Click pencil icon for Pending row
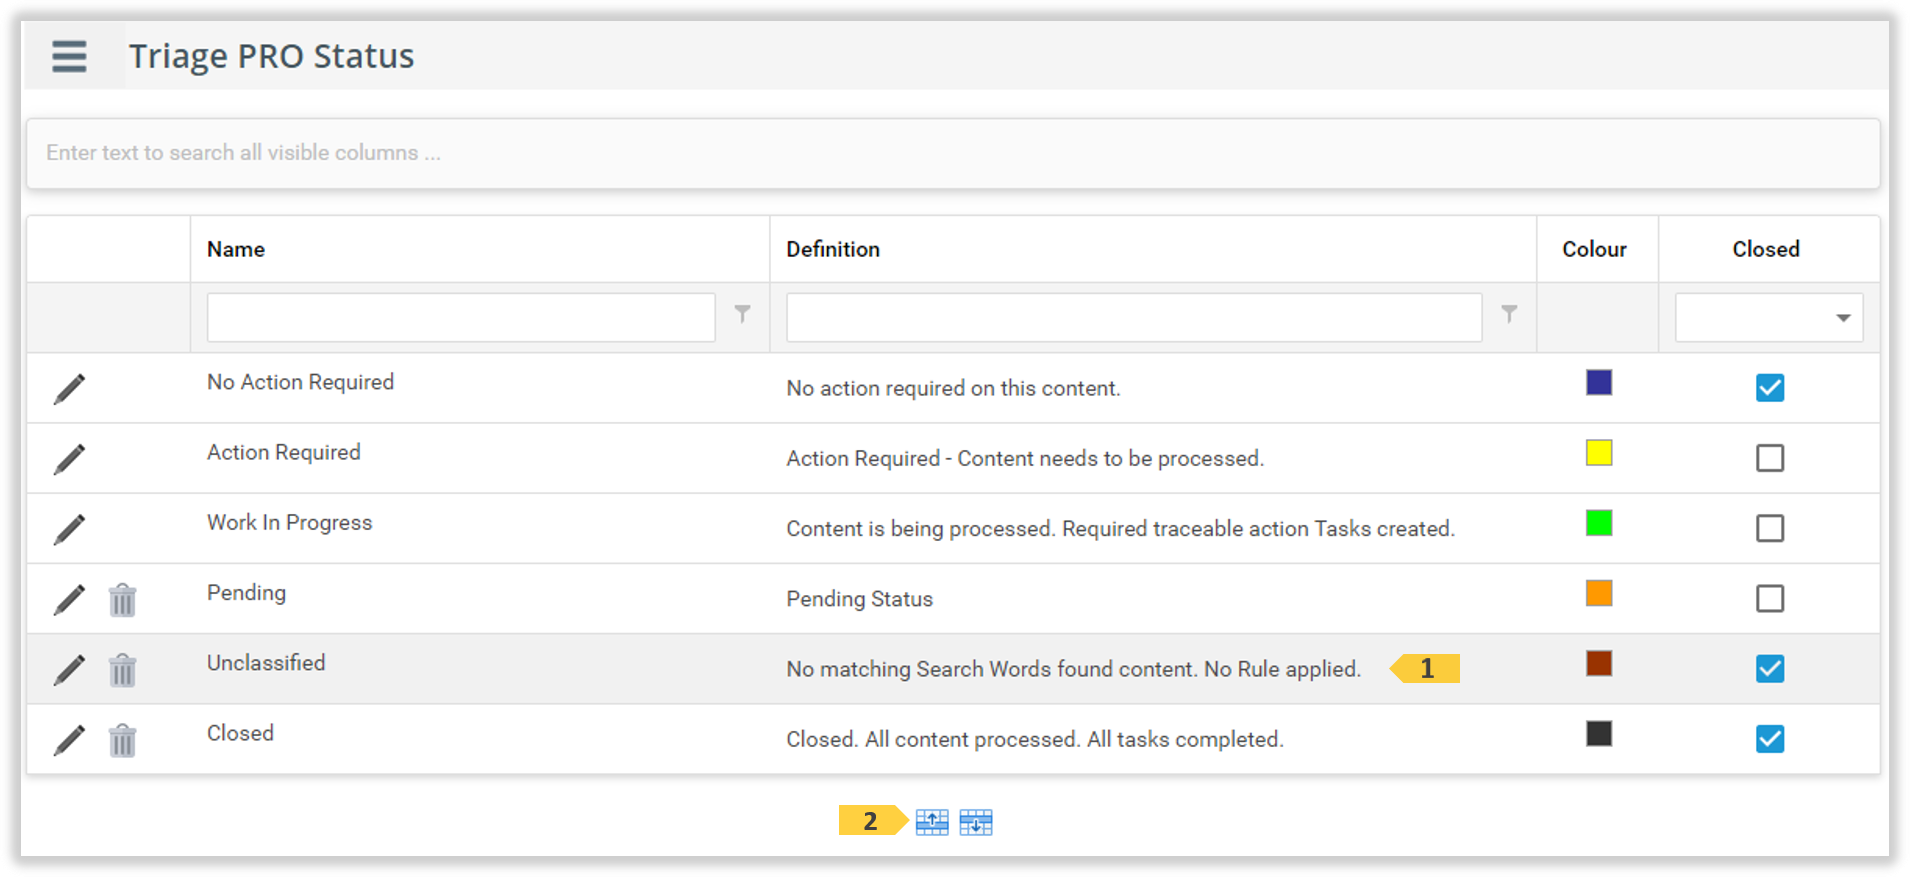Image resolution: width=1910 pixels, height=877 pixels. pyautogui.click(x=69, y=600)
